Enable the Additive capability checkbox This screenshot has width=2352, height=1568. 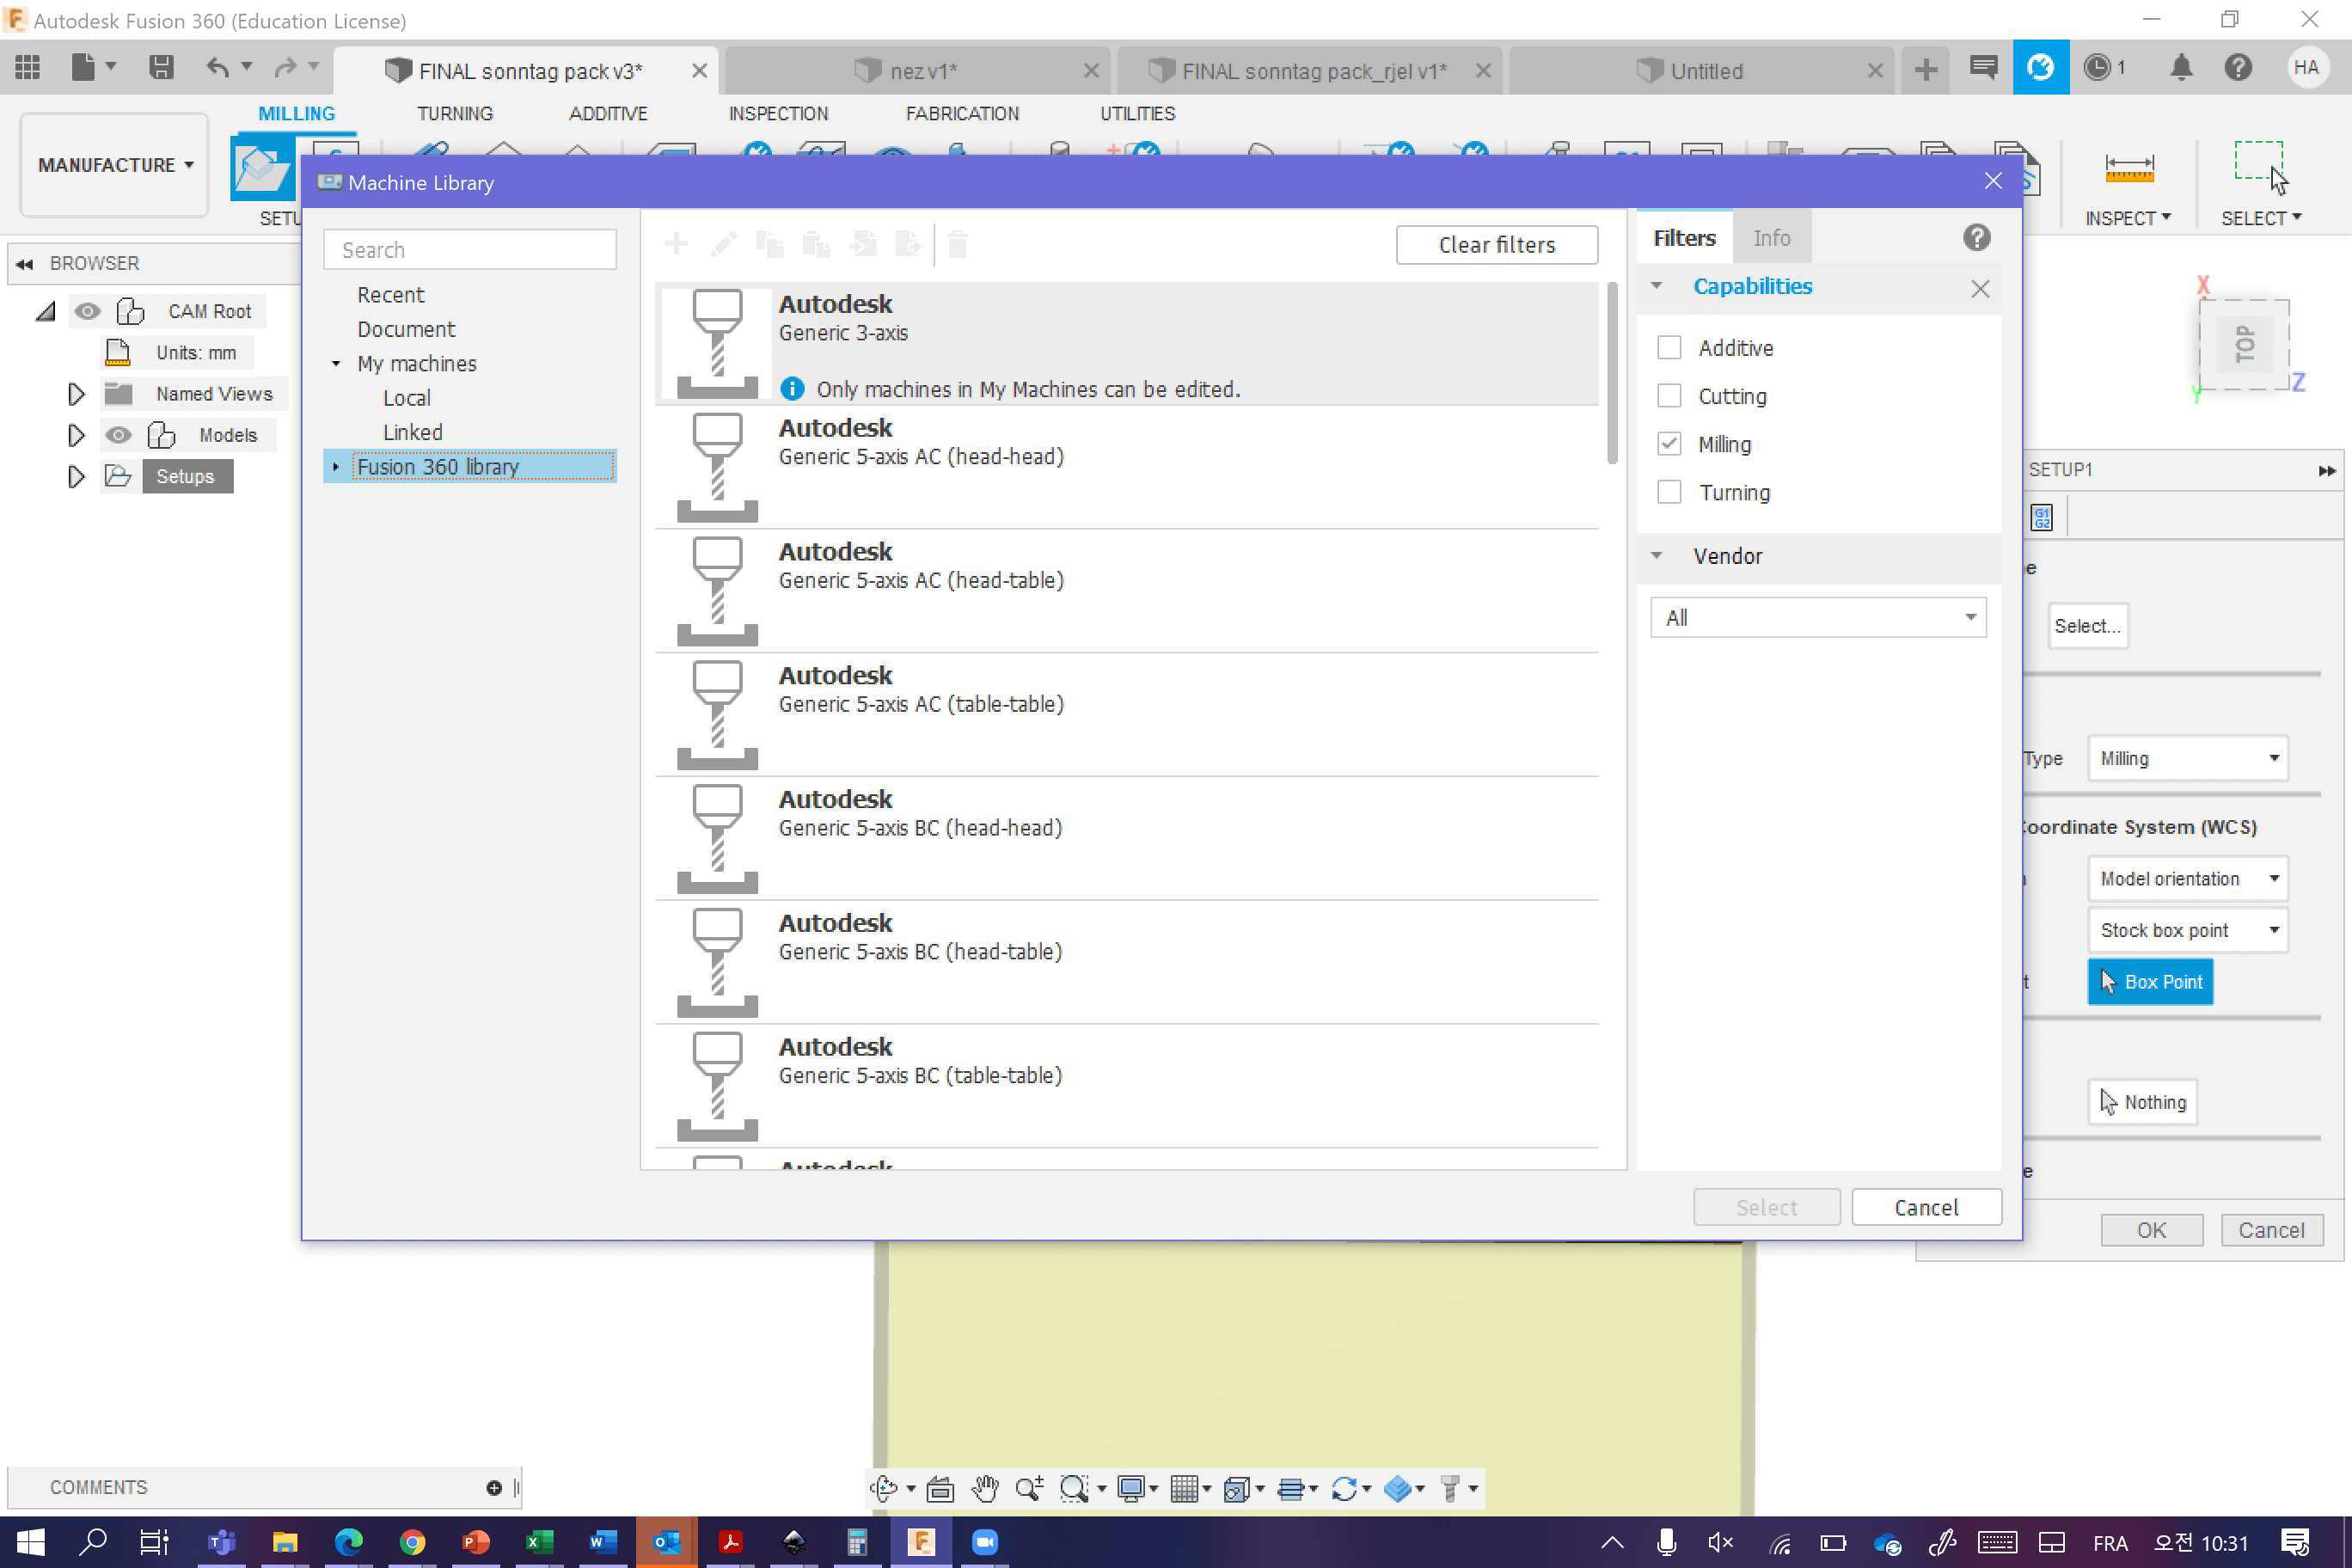pos(1669,348)
